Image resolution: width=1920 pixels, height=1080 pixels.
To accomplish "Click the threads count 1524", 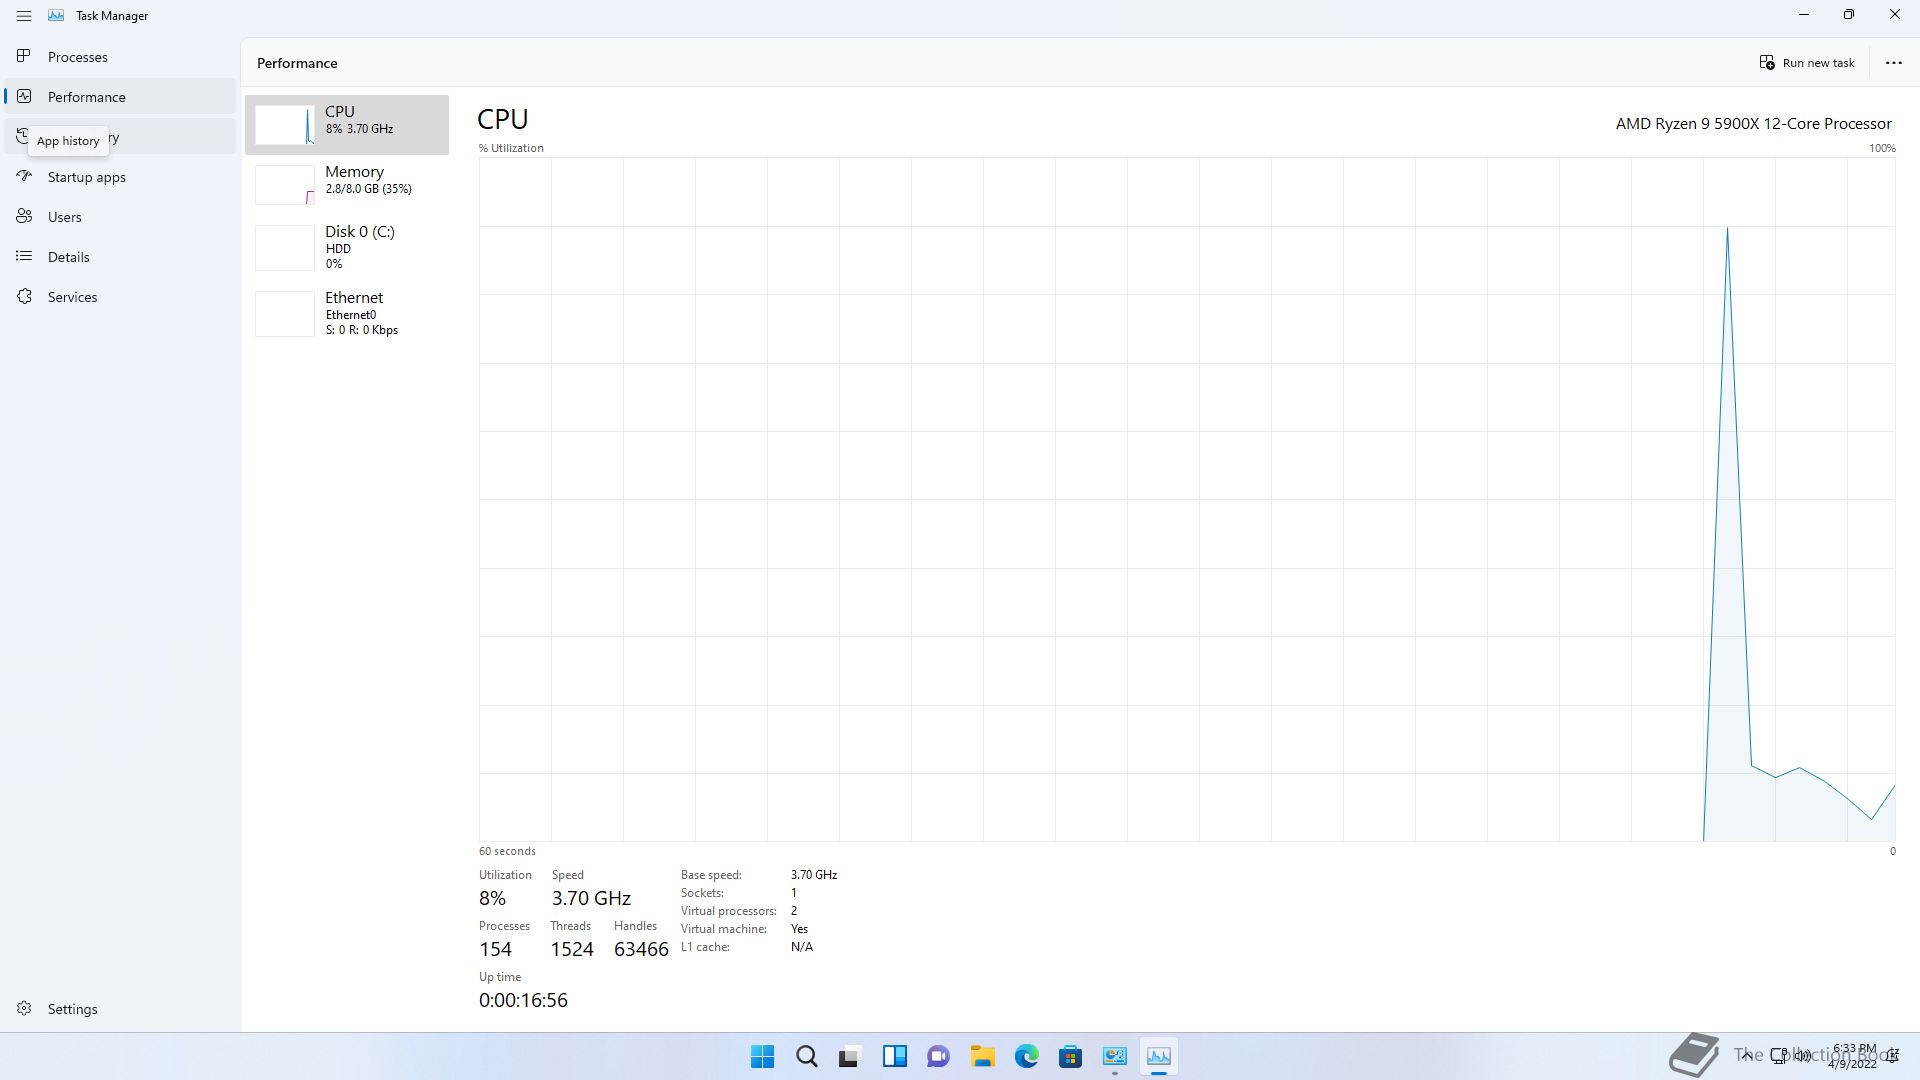I will point(572,949).
